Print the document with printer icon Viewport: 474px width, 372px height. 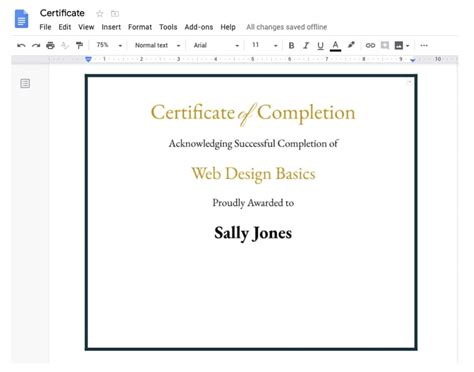(50, 45)
